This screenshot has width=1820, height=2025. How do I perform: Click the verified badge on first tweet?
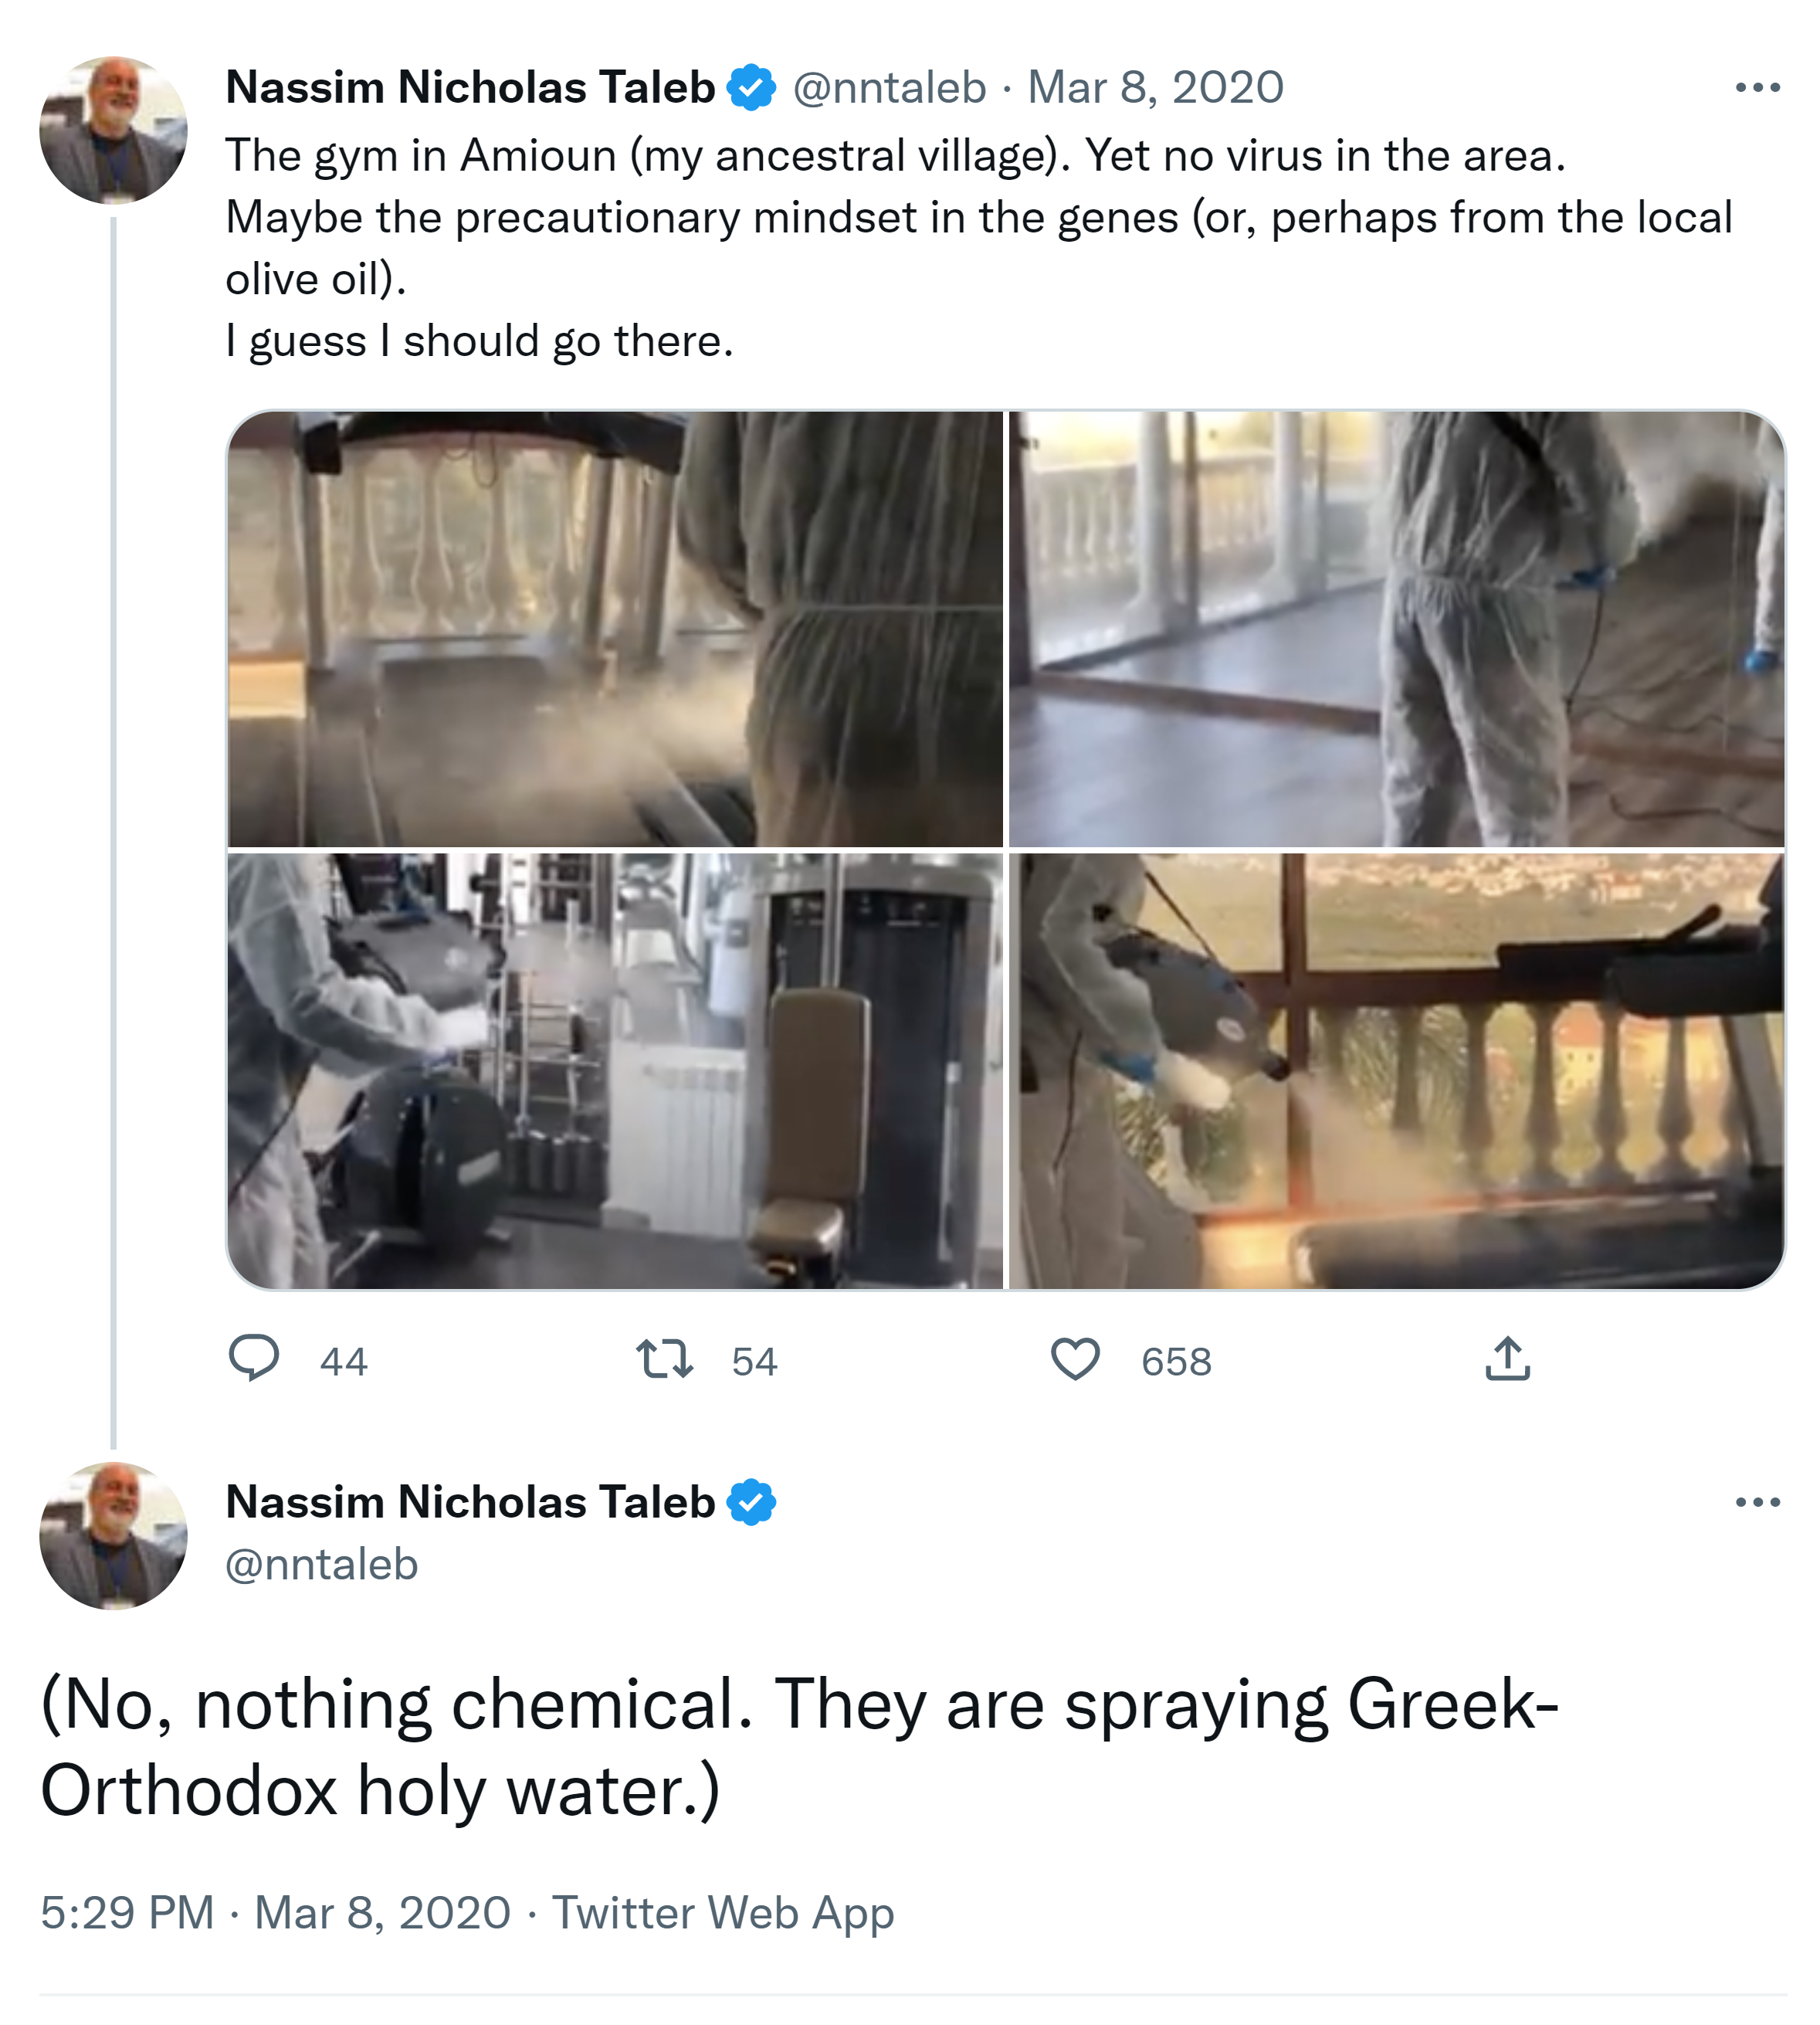tap(751, 88)
